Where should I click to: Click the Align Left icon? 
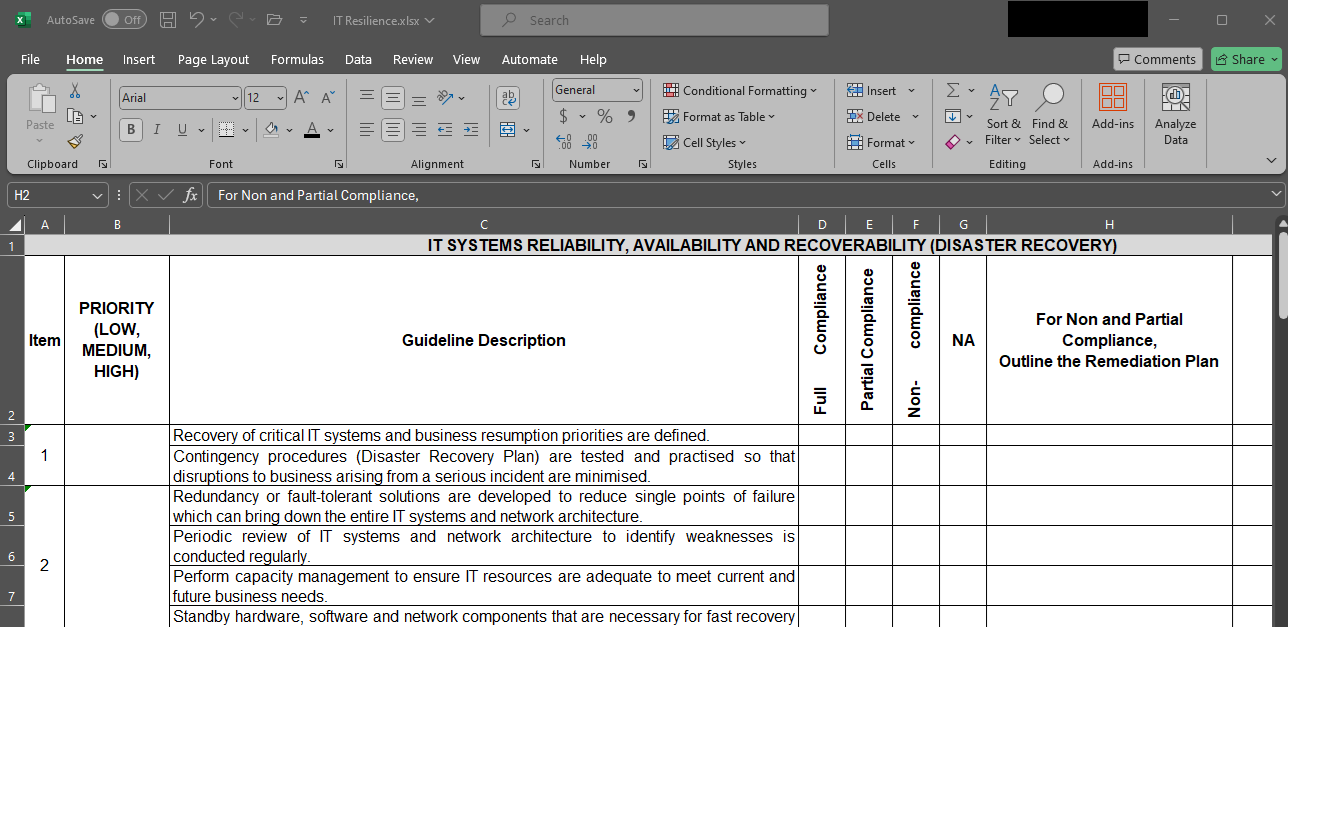[367, 130]
